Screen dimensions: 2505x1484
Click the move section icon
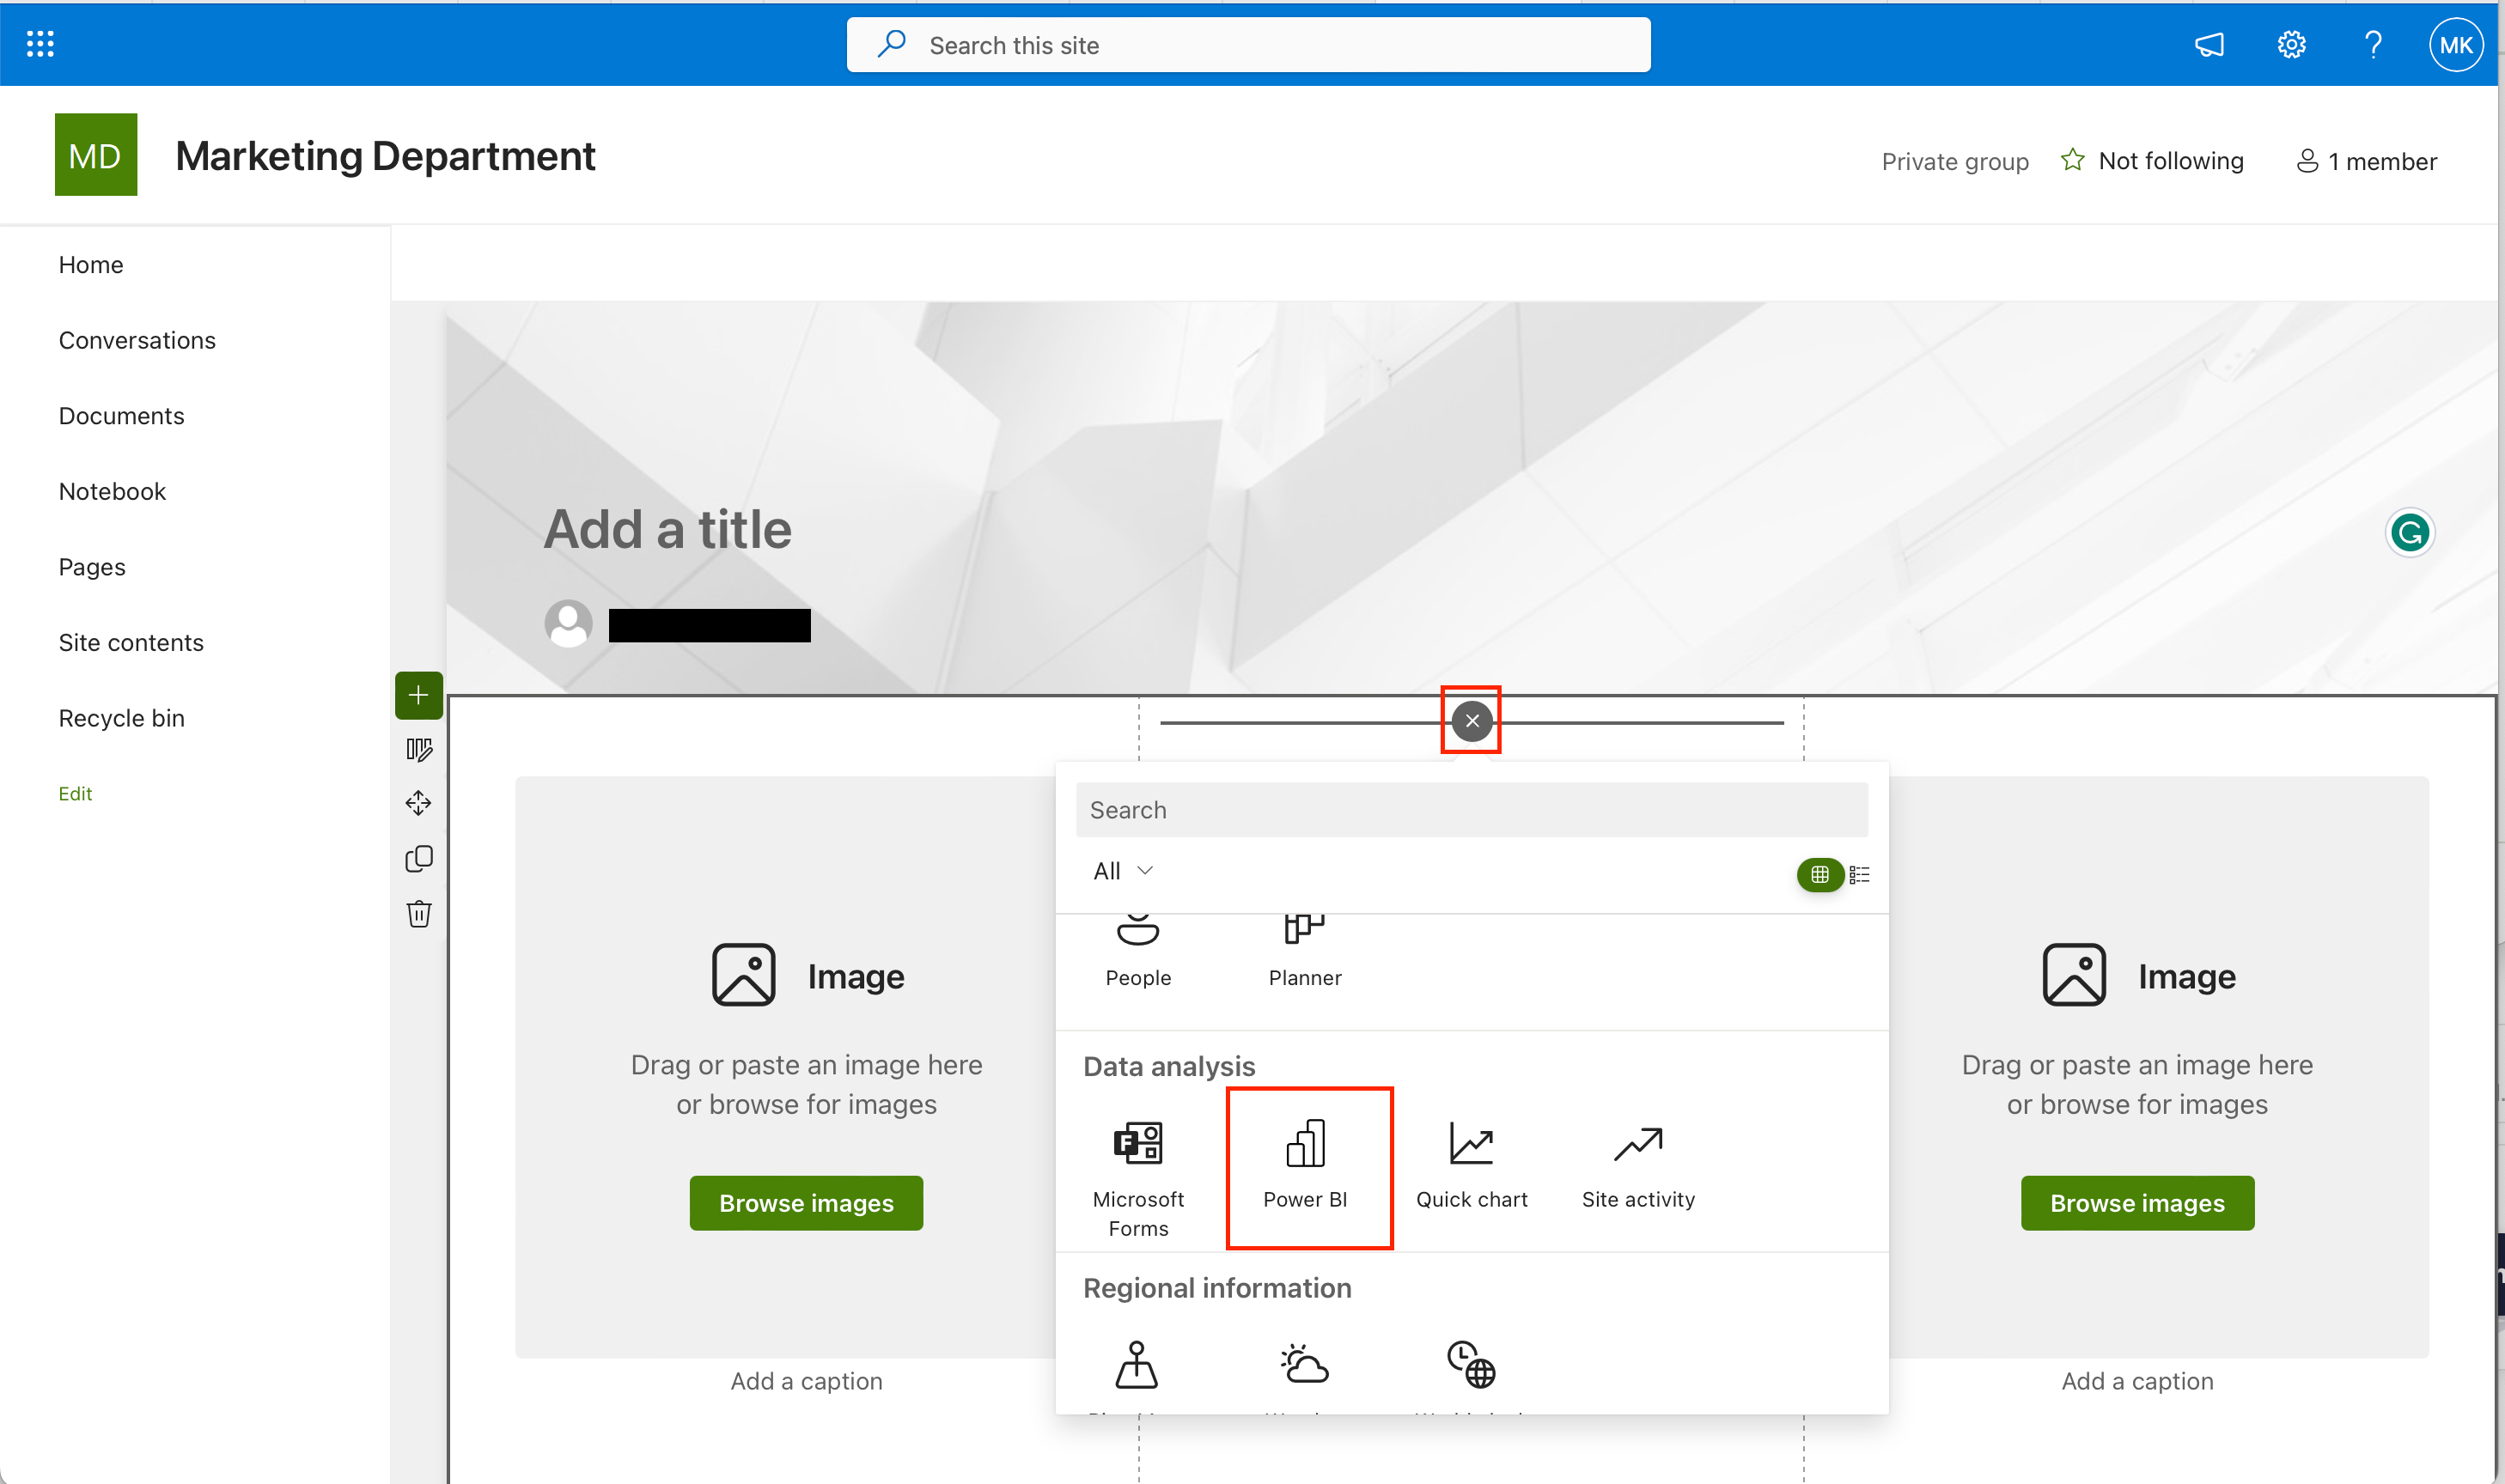(x=418, y=802)
